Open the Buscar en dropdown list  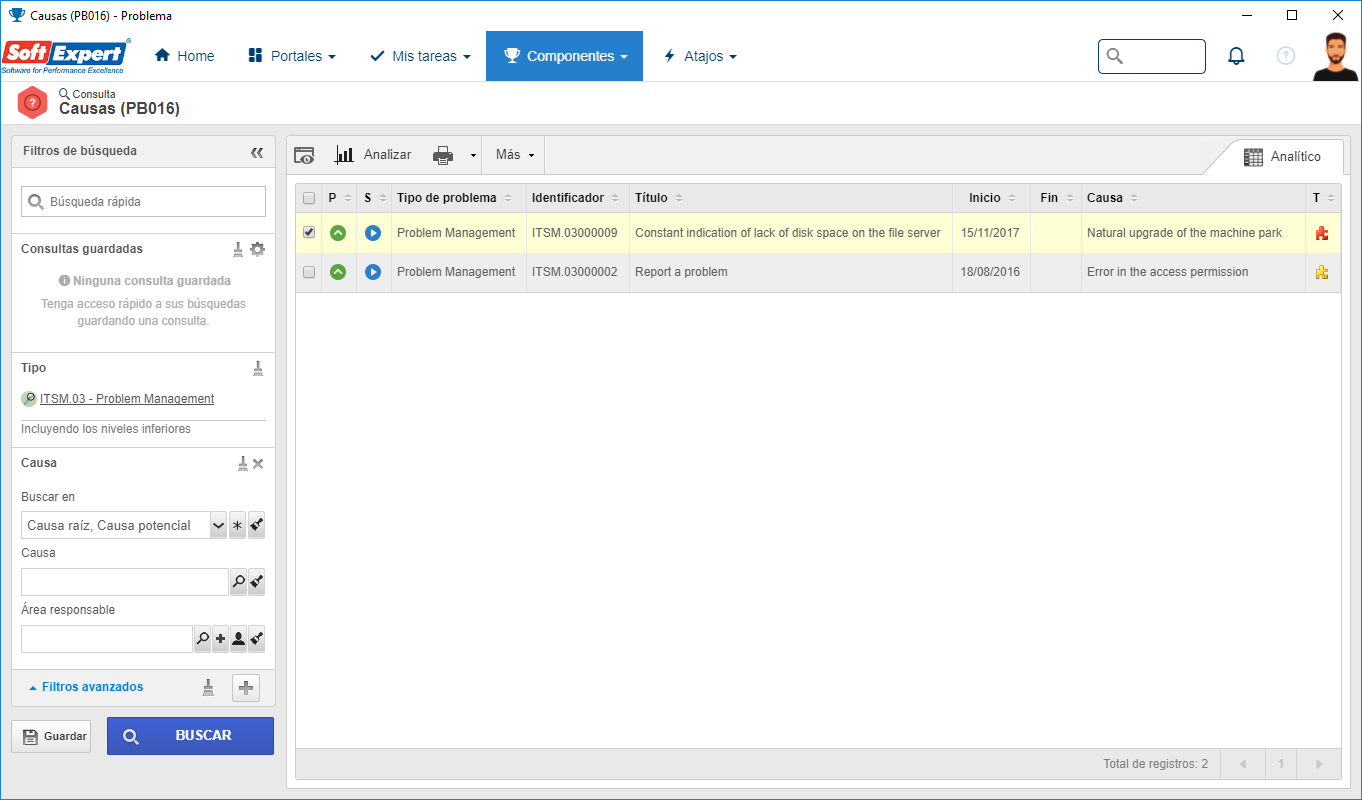click(218, 525)
